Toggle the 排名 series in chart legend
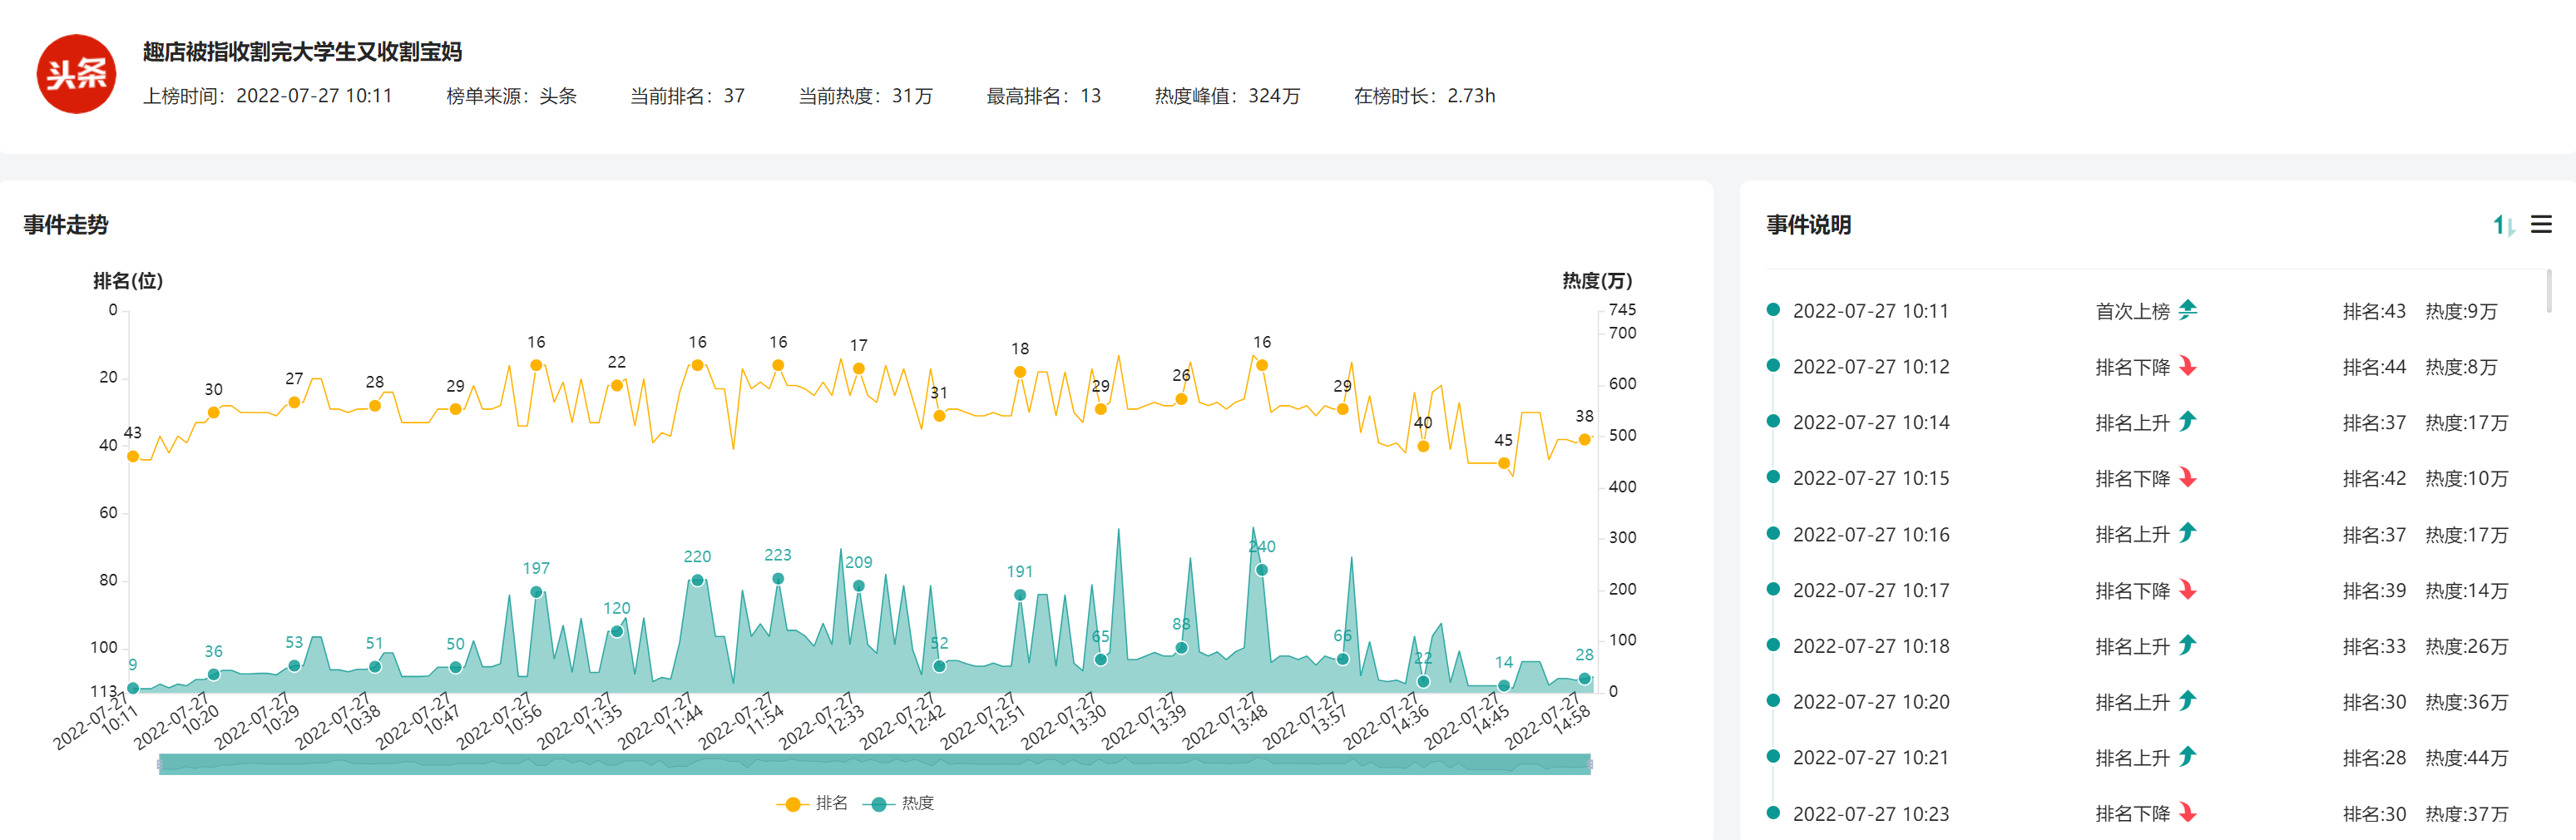The width and height of the screenshot is (2576, 840). 813,803
